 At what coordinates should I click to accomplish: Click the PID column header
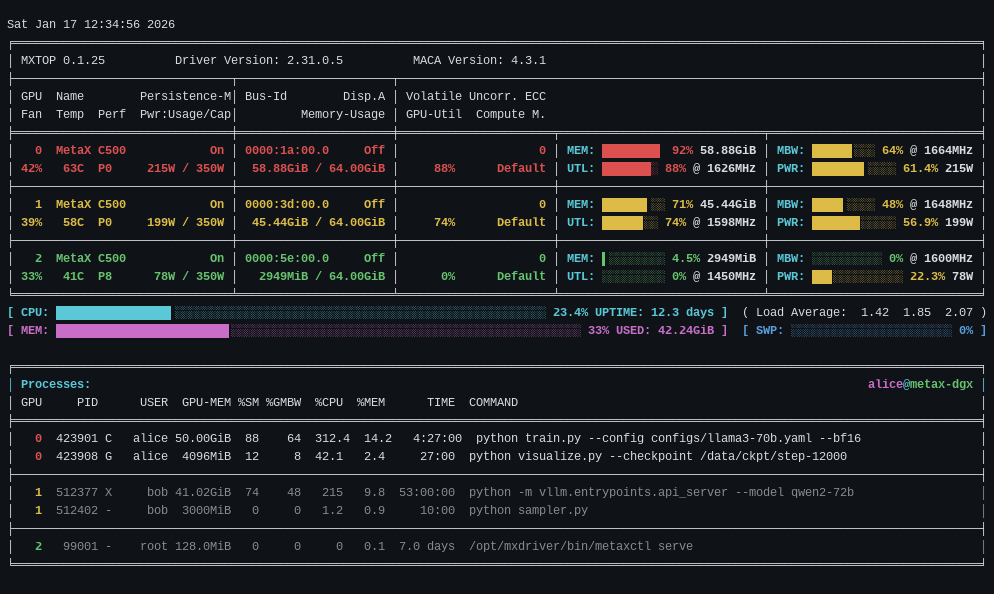pos(87,403)
